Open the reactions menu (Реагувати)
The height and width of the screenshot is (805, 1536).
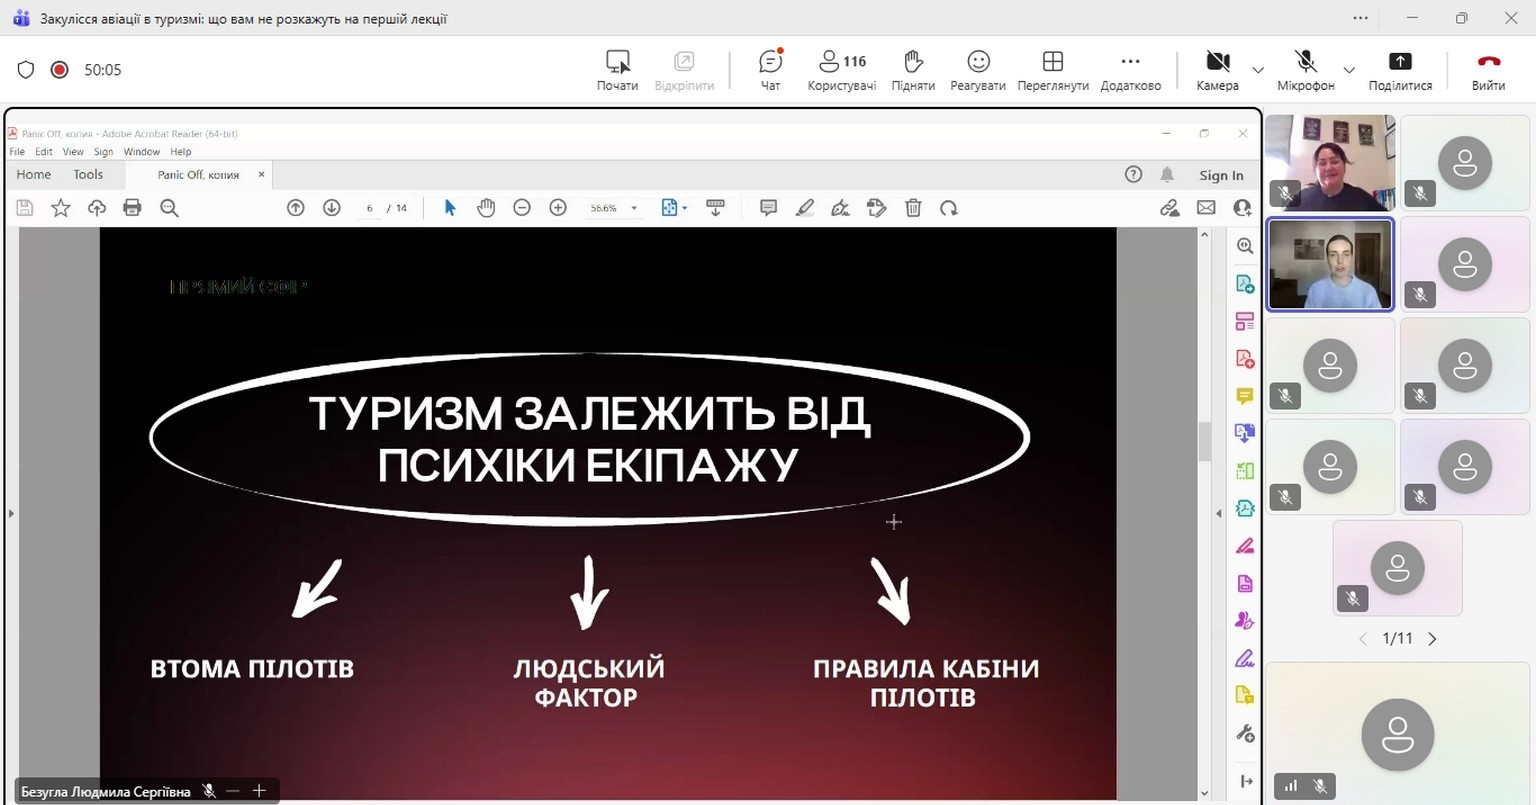click(977, 69)
